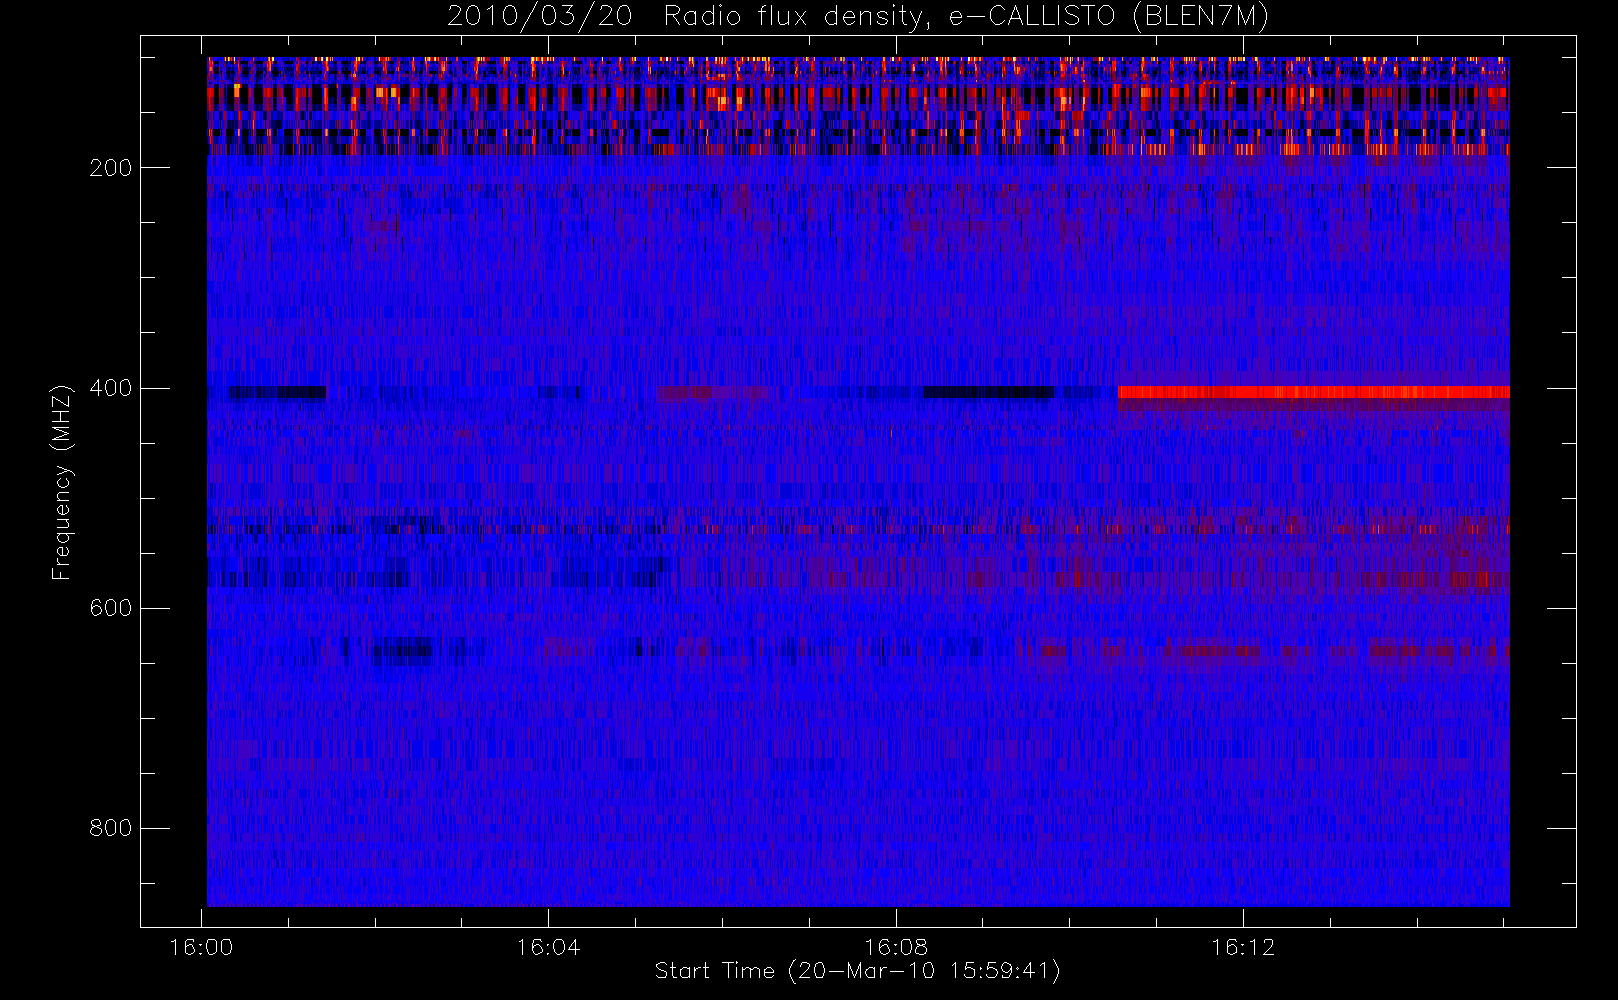Click the 'Start Time (20-Mar-10 15:59:41)' label
The image size is (1618, 1000).
858,971
